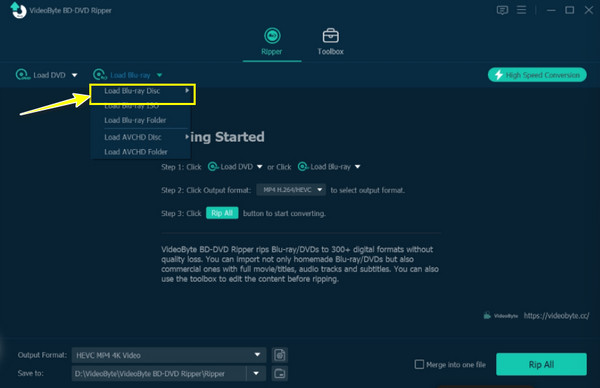Collapse the Load Blu-ray dropdown arrow

click(x=160, y=75)
